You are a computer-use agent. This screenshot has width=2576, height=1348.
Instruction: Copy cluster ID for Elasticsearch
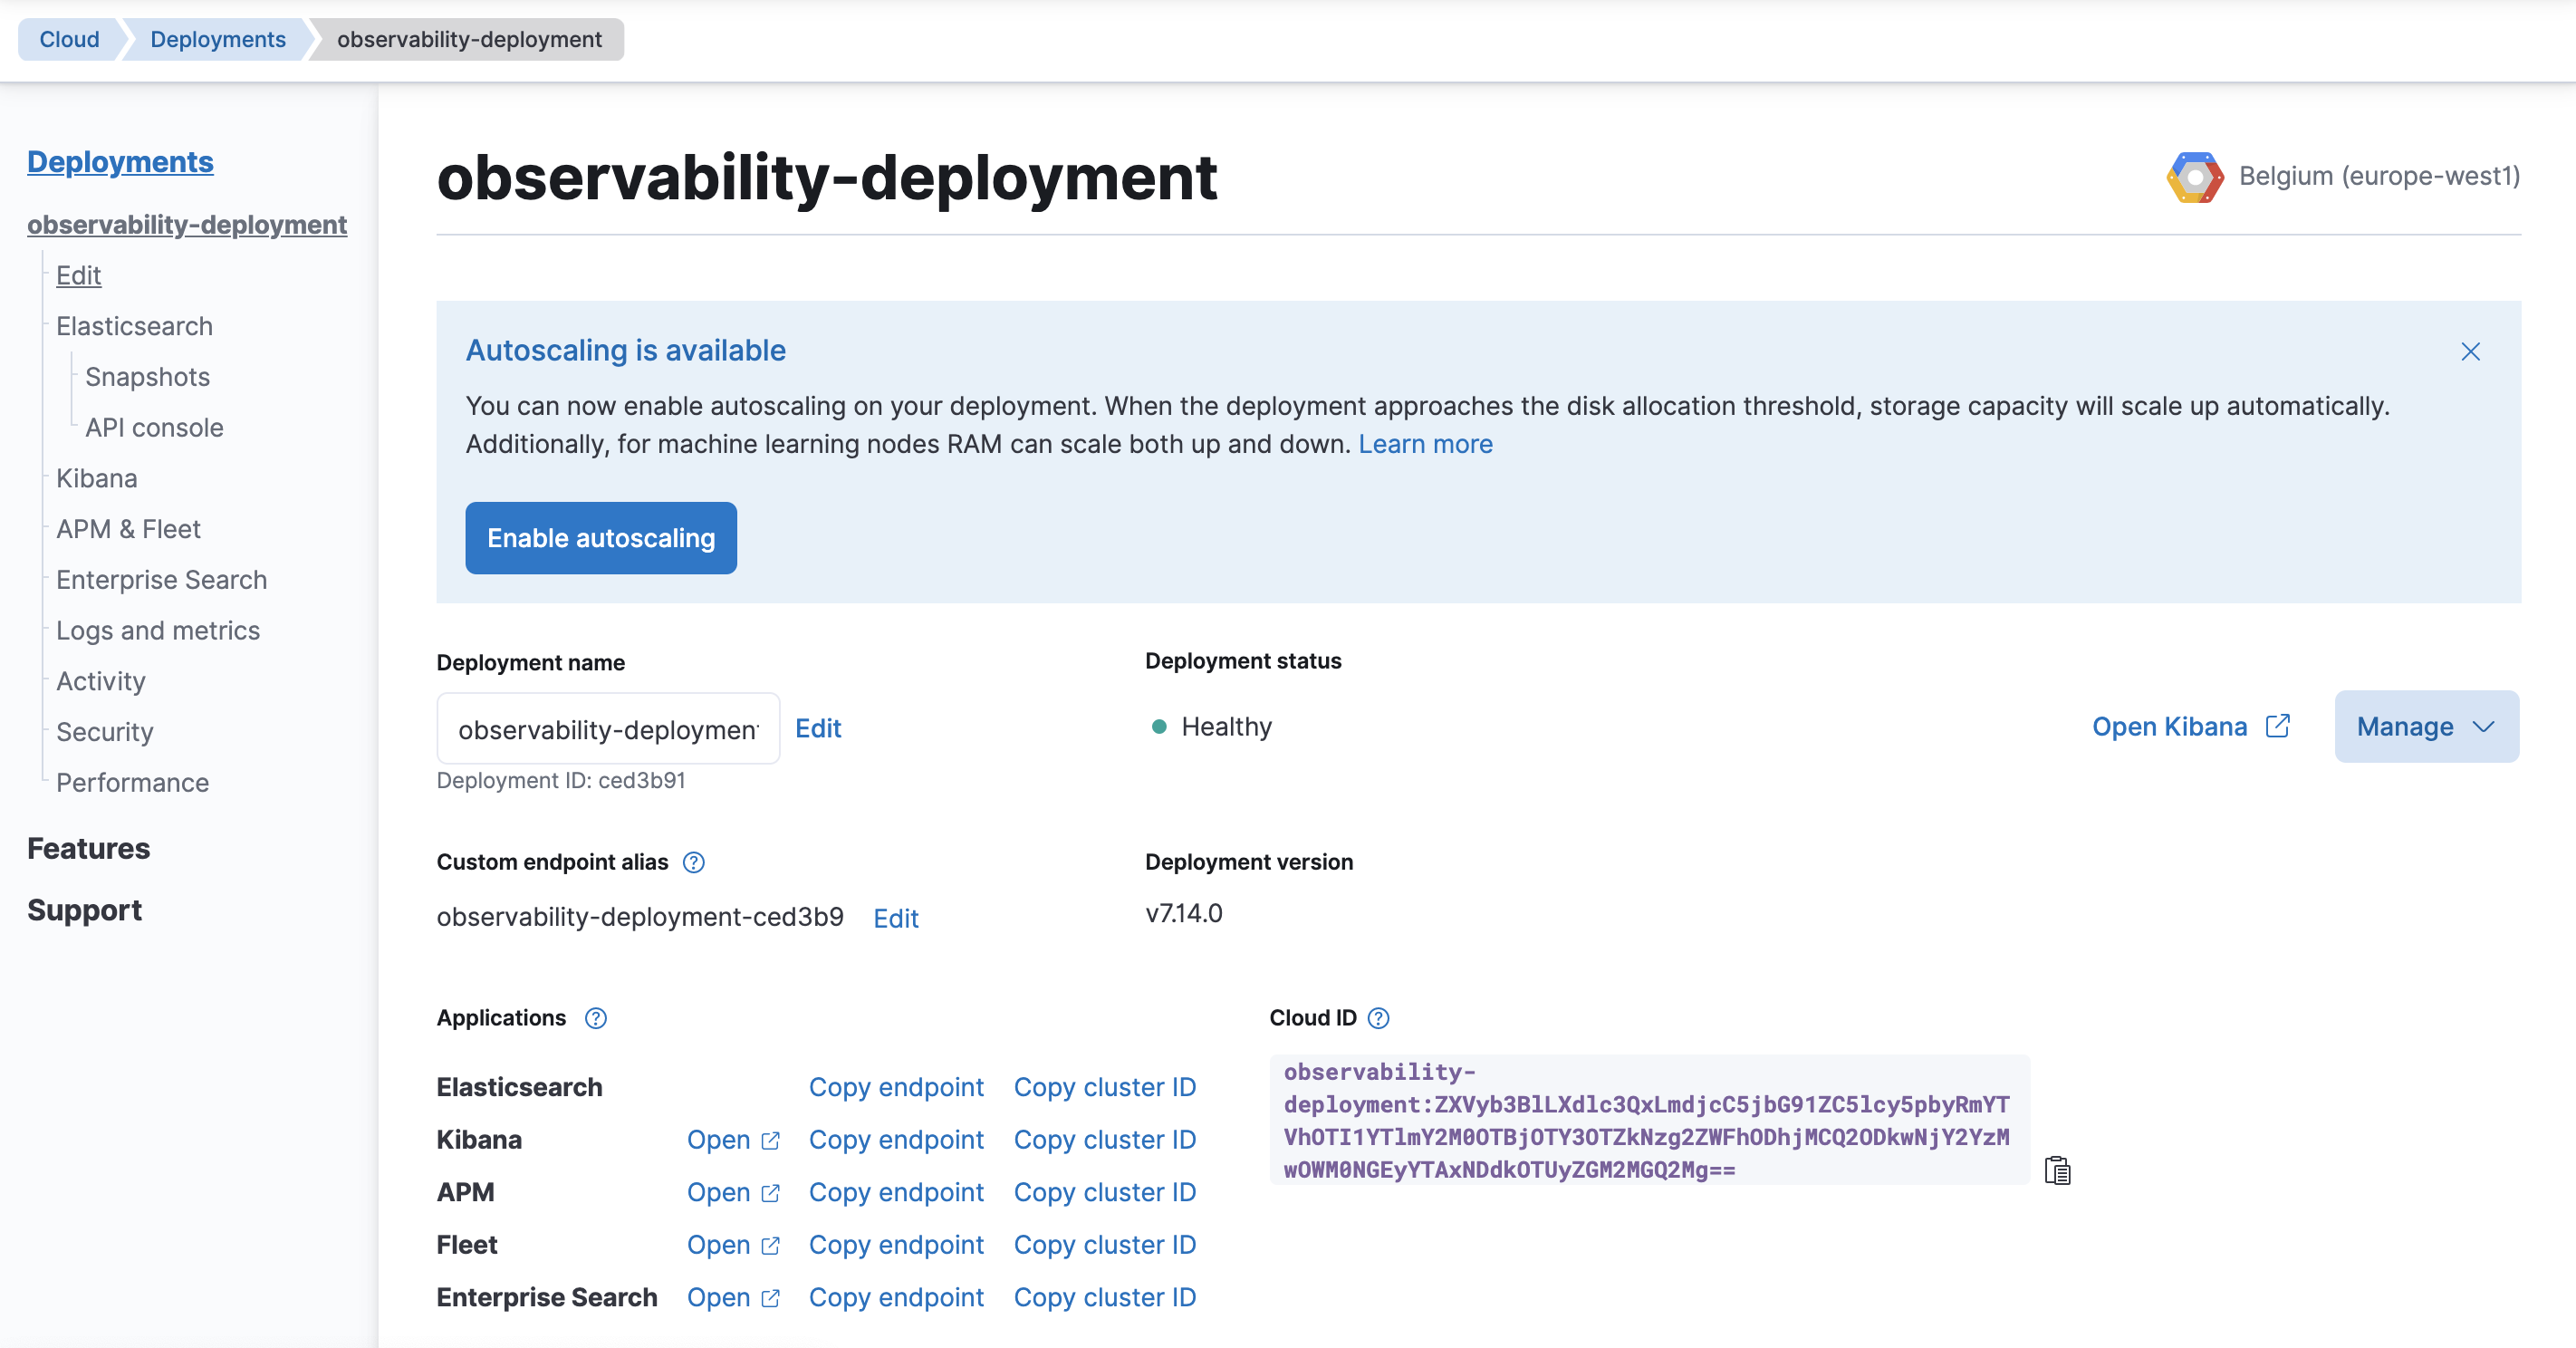pos(1104,1087)
